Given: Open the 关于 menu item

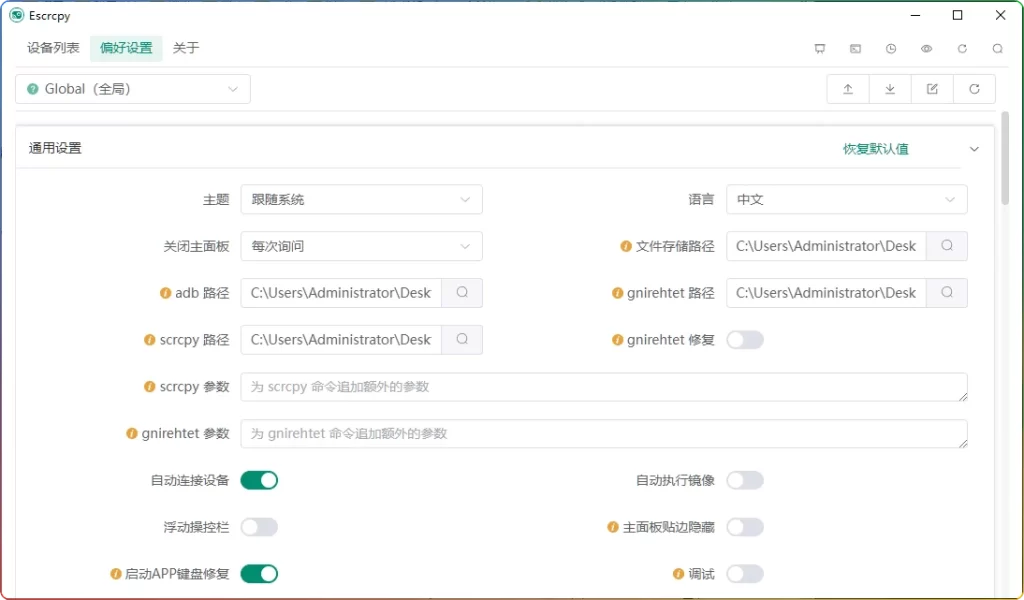Looking at the screenshot, I should (186, 47).
